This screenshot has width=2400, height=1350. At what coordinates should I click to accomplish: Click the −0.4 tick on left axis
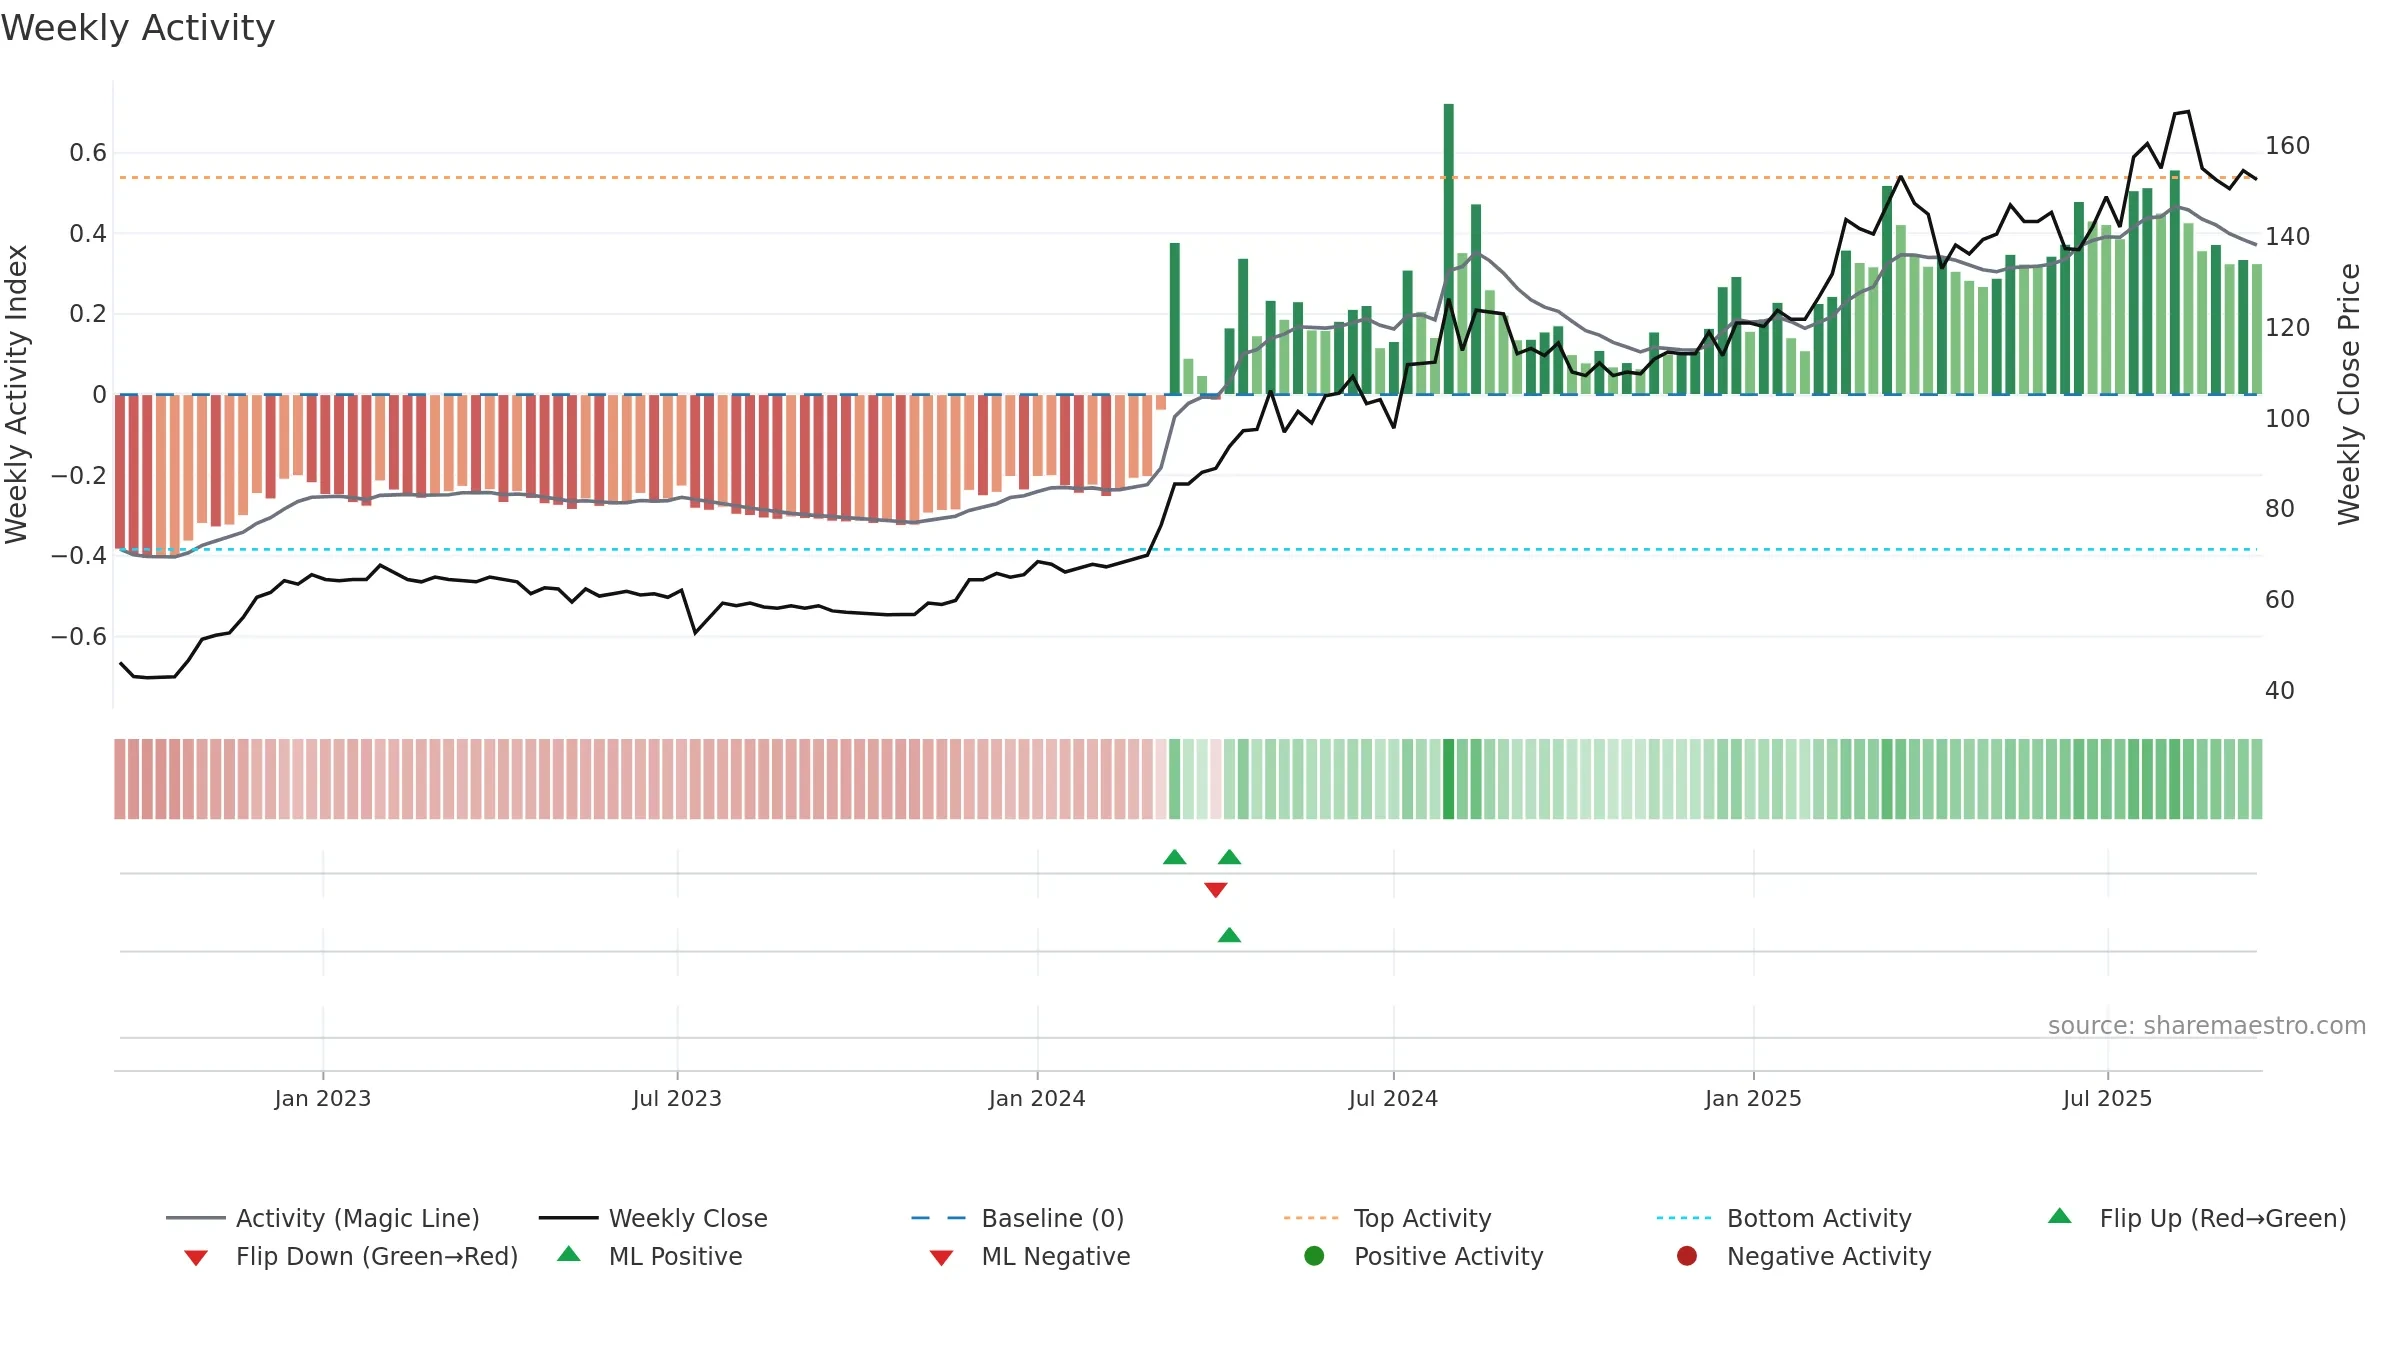[x=79, y=556]
